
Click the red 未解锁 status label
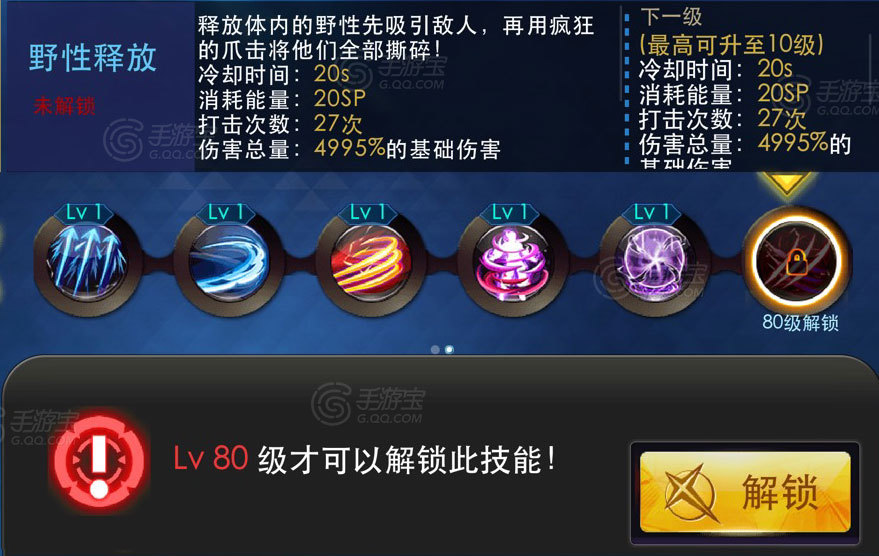click(x=64, y=106)
